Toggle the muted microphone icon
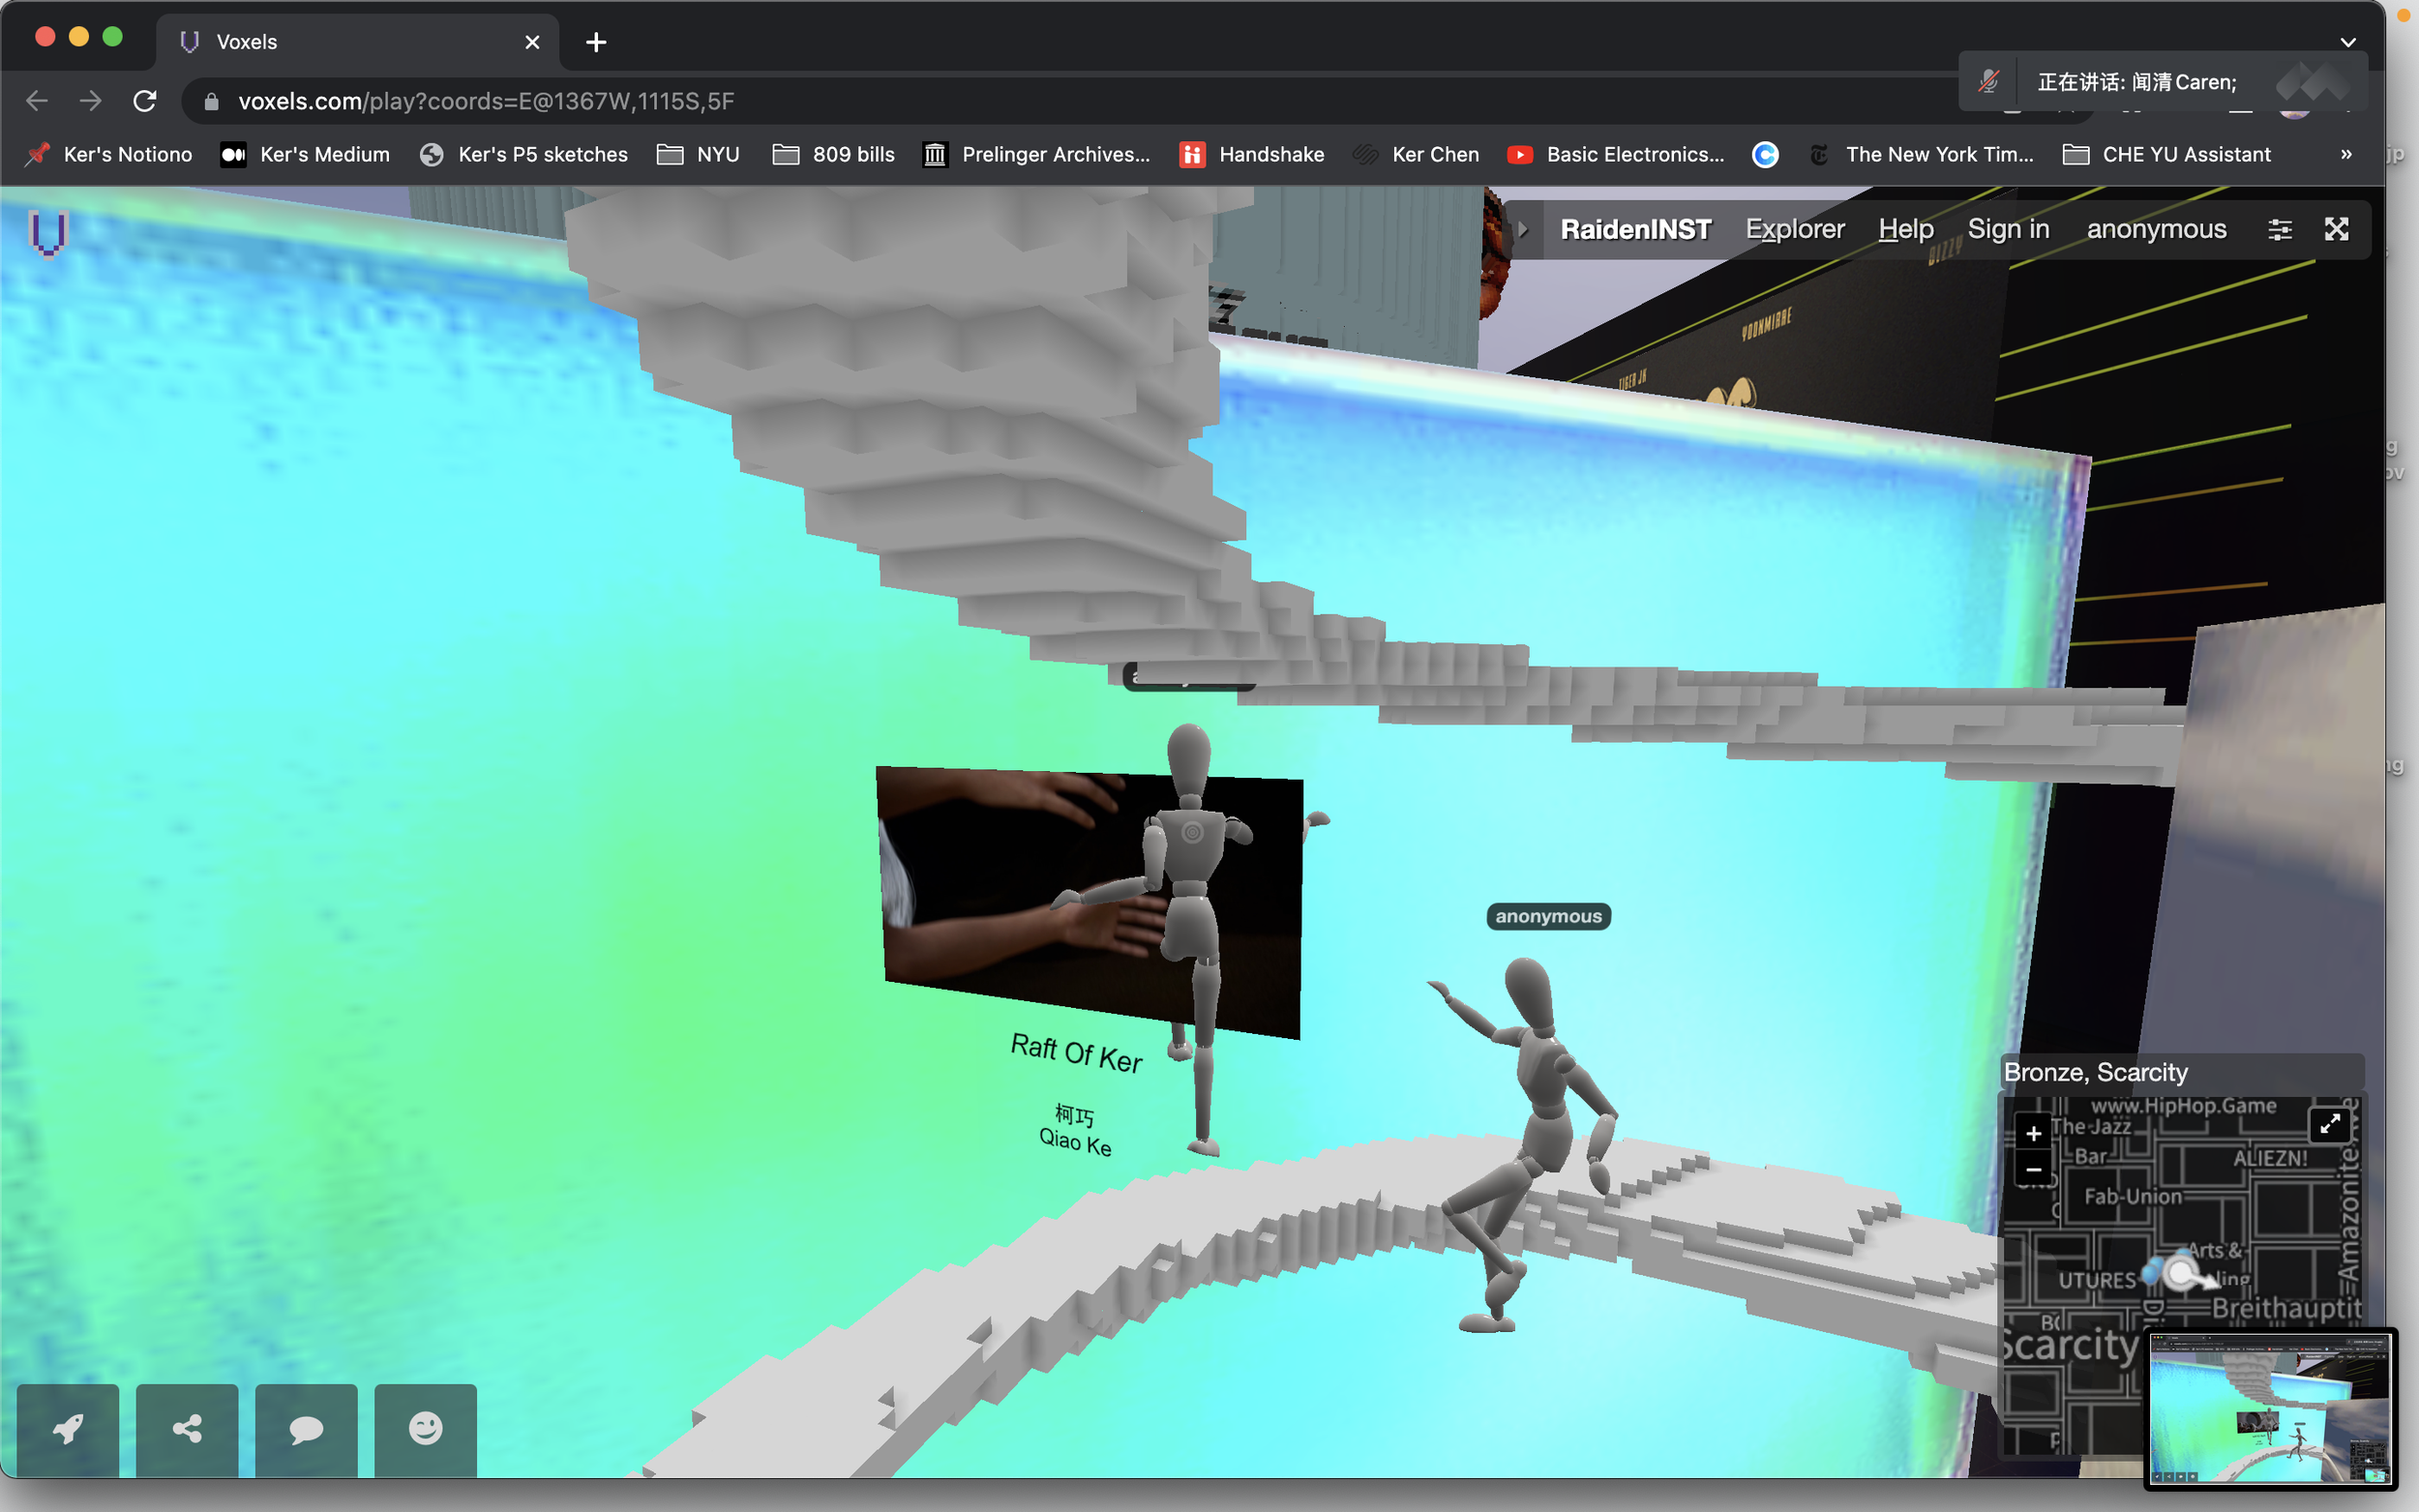The width and height of the screenshot is (2419, 1512). pyautogui.click(x=1989, y=81)
